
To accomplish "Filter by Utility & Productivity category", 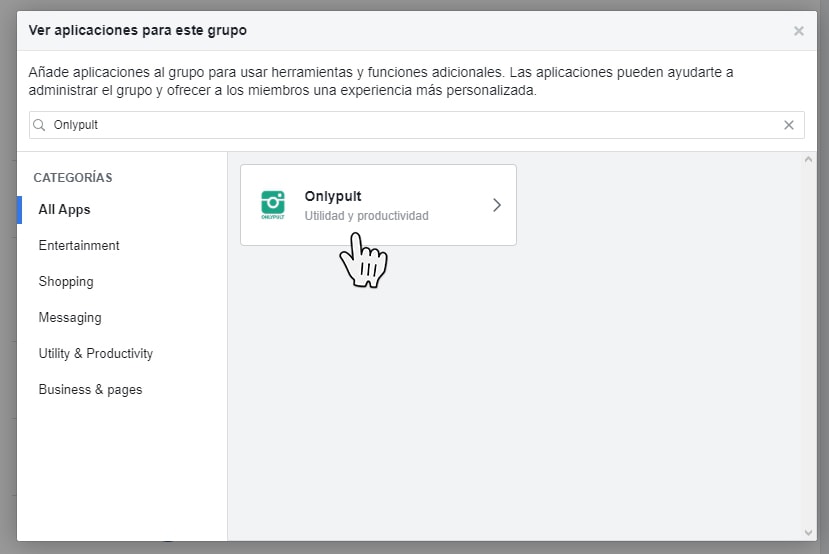I will (x=96, y=354).
